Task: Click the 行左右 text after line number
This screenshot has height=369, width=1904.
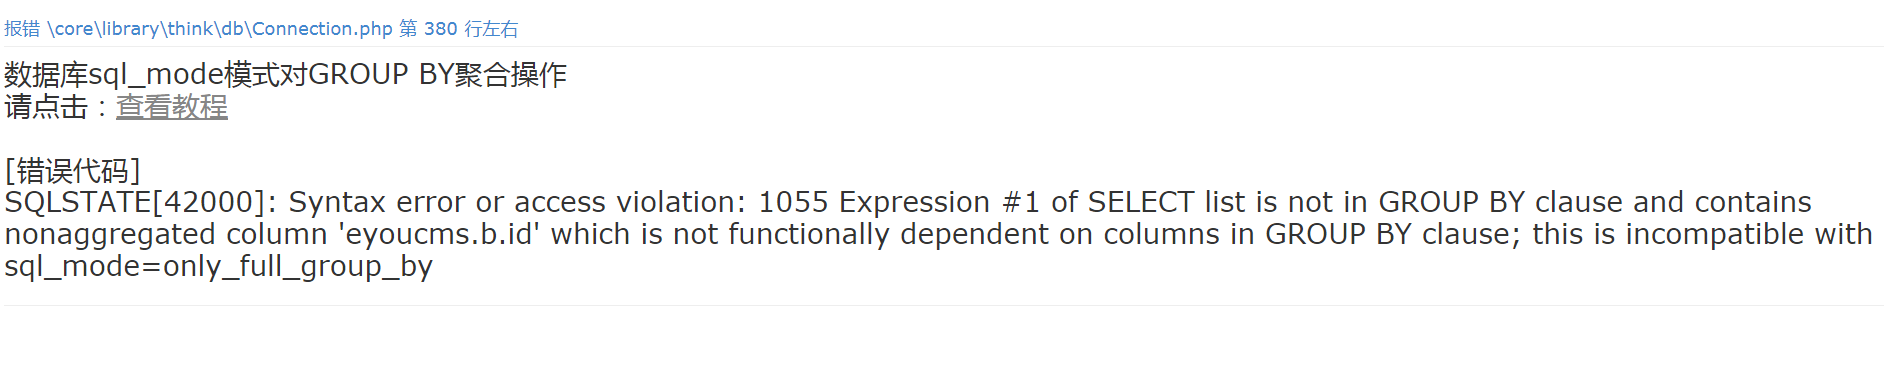Action: (491, 29)
